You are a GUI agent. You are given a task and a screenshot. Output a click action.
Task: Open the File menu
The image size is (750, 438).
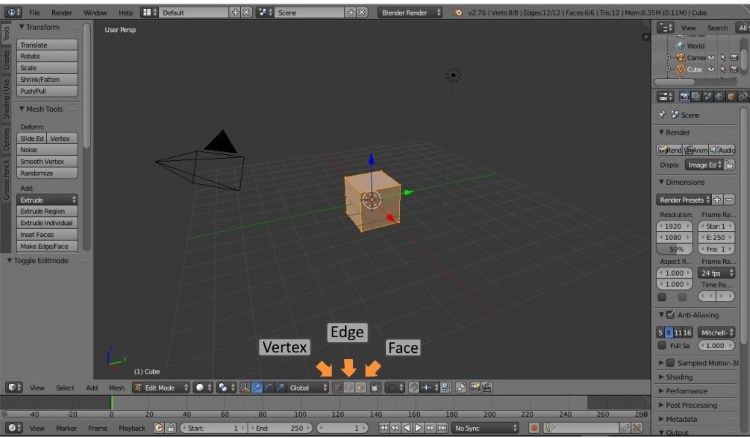34,12
